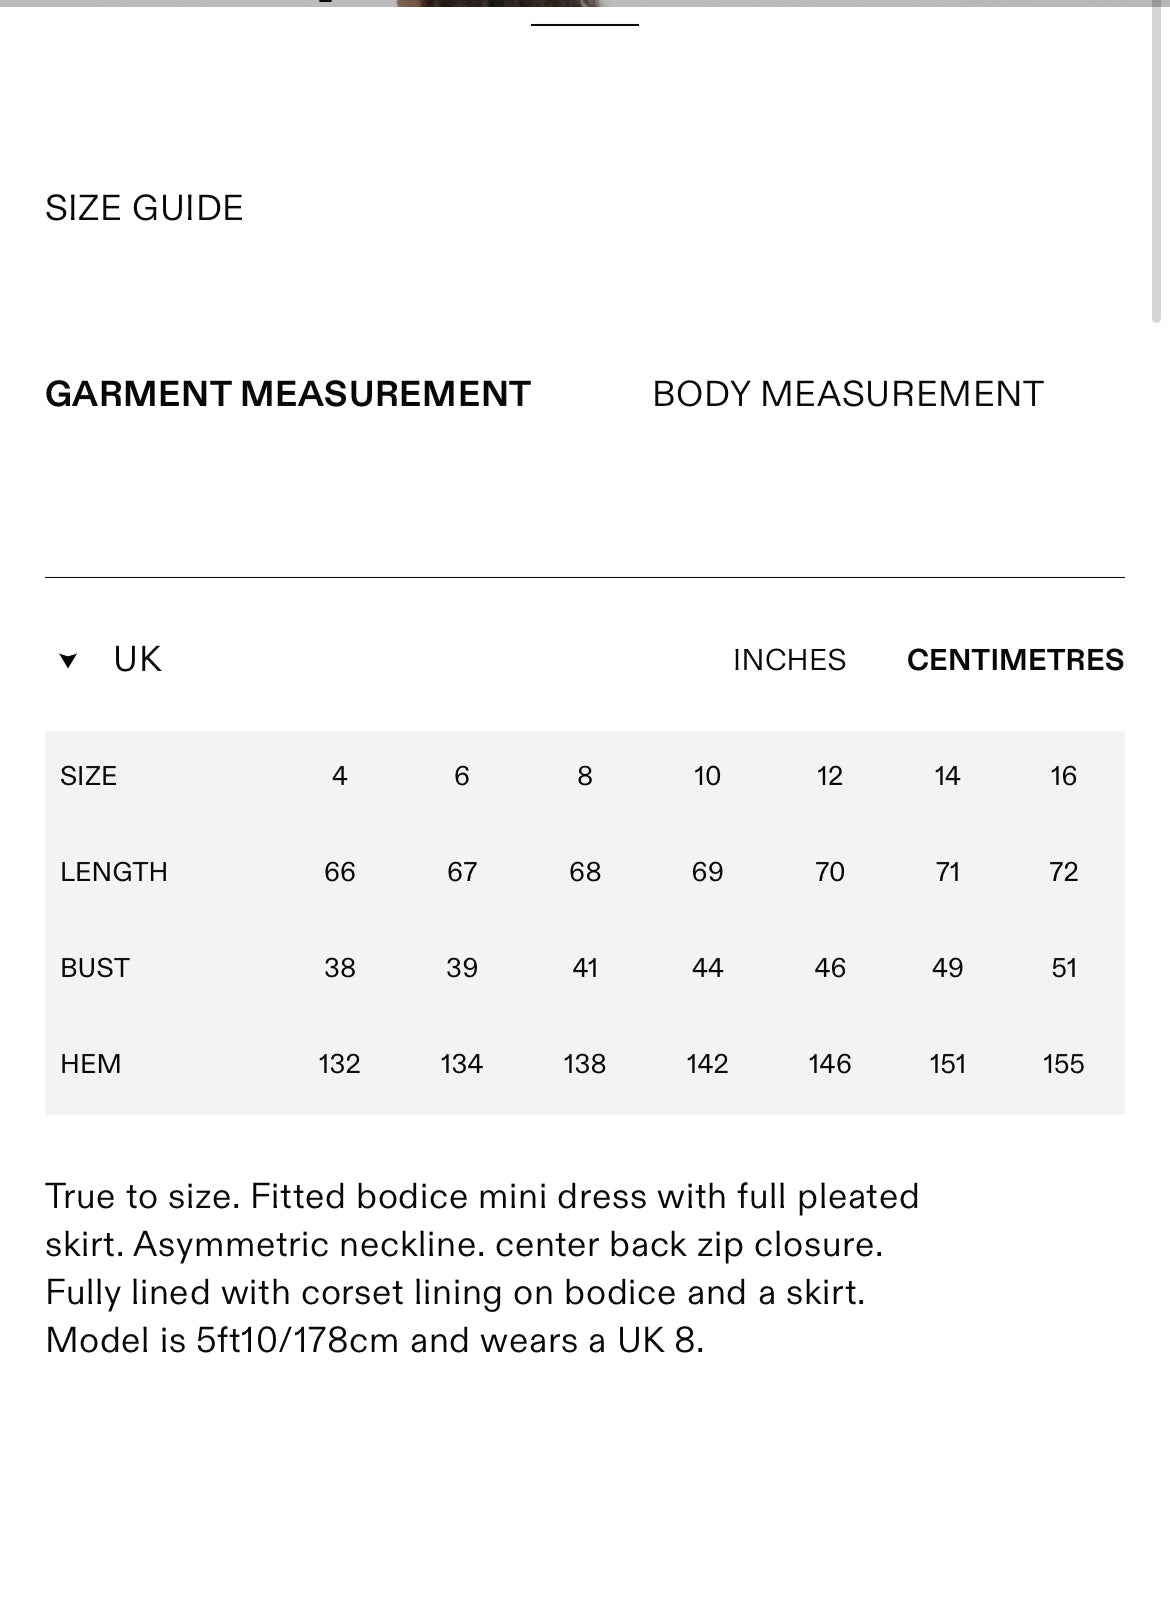Switch to the Body Measurement tab
Viewport: 1170px width, 1602px height.
847,394
